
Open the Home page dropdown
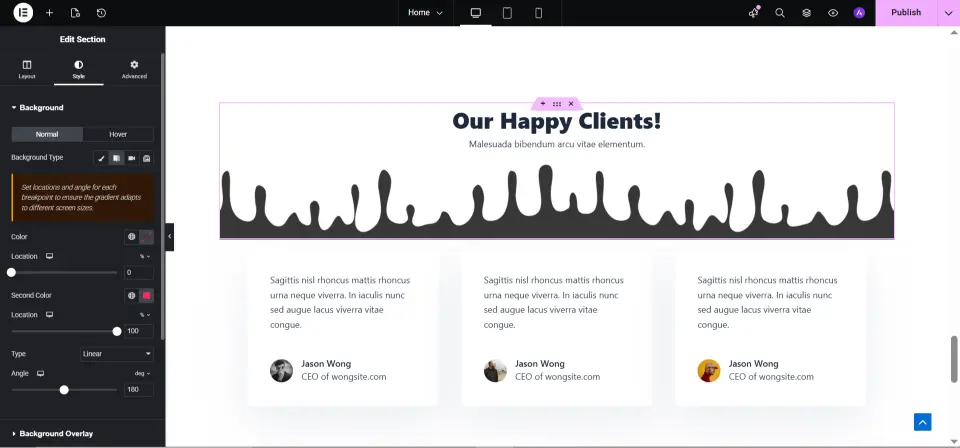click(426, 13)
